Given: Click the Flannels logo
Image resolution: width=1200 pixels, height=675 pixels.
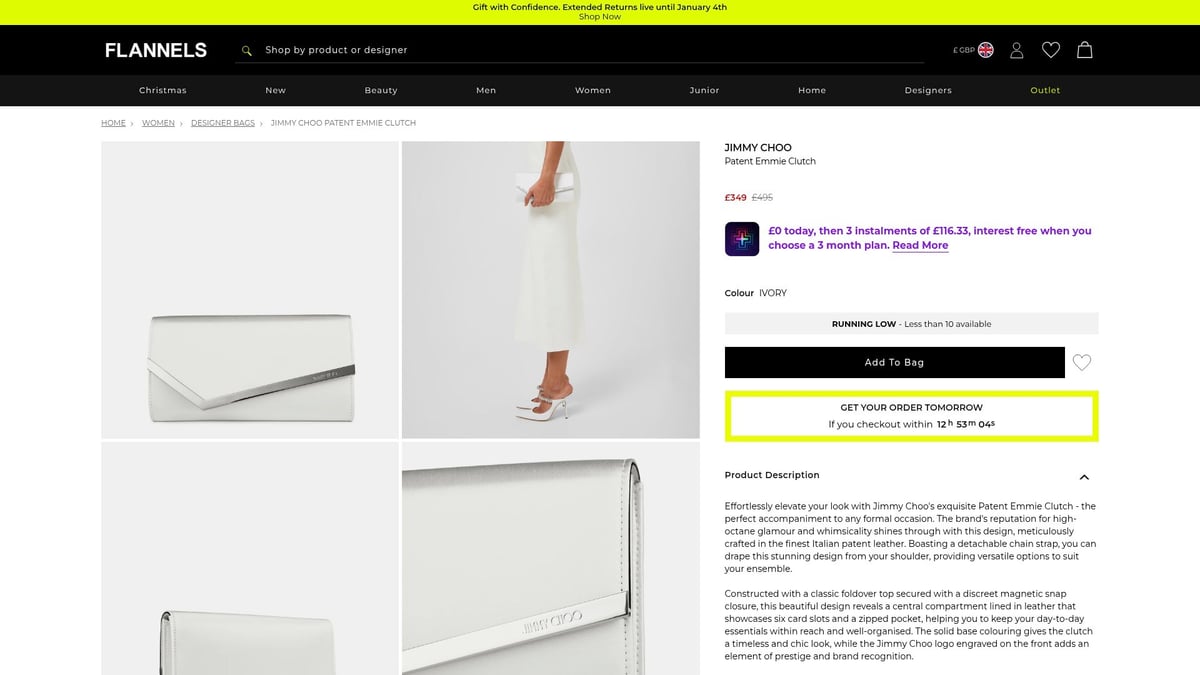Looking at the screenshot, I should tap(156, 50).
